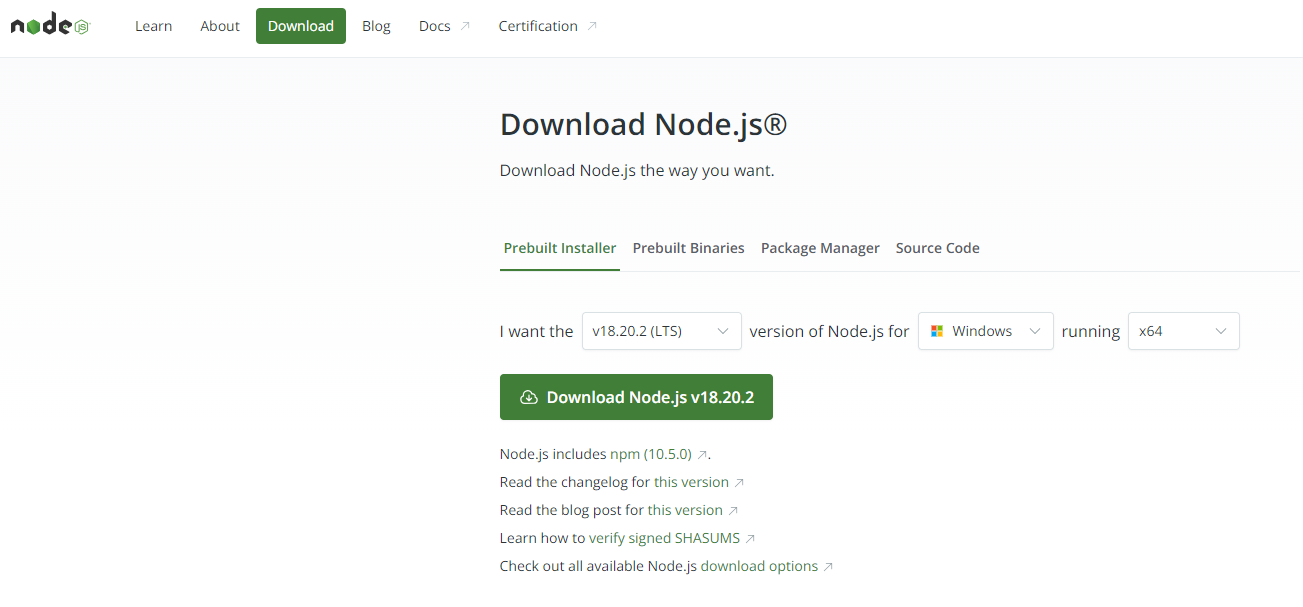Open the Windows platform dropdown
1303x607 pixels.
[x=986, y=331]
